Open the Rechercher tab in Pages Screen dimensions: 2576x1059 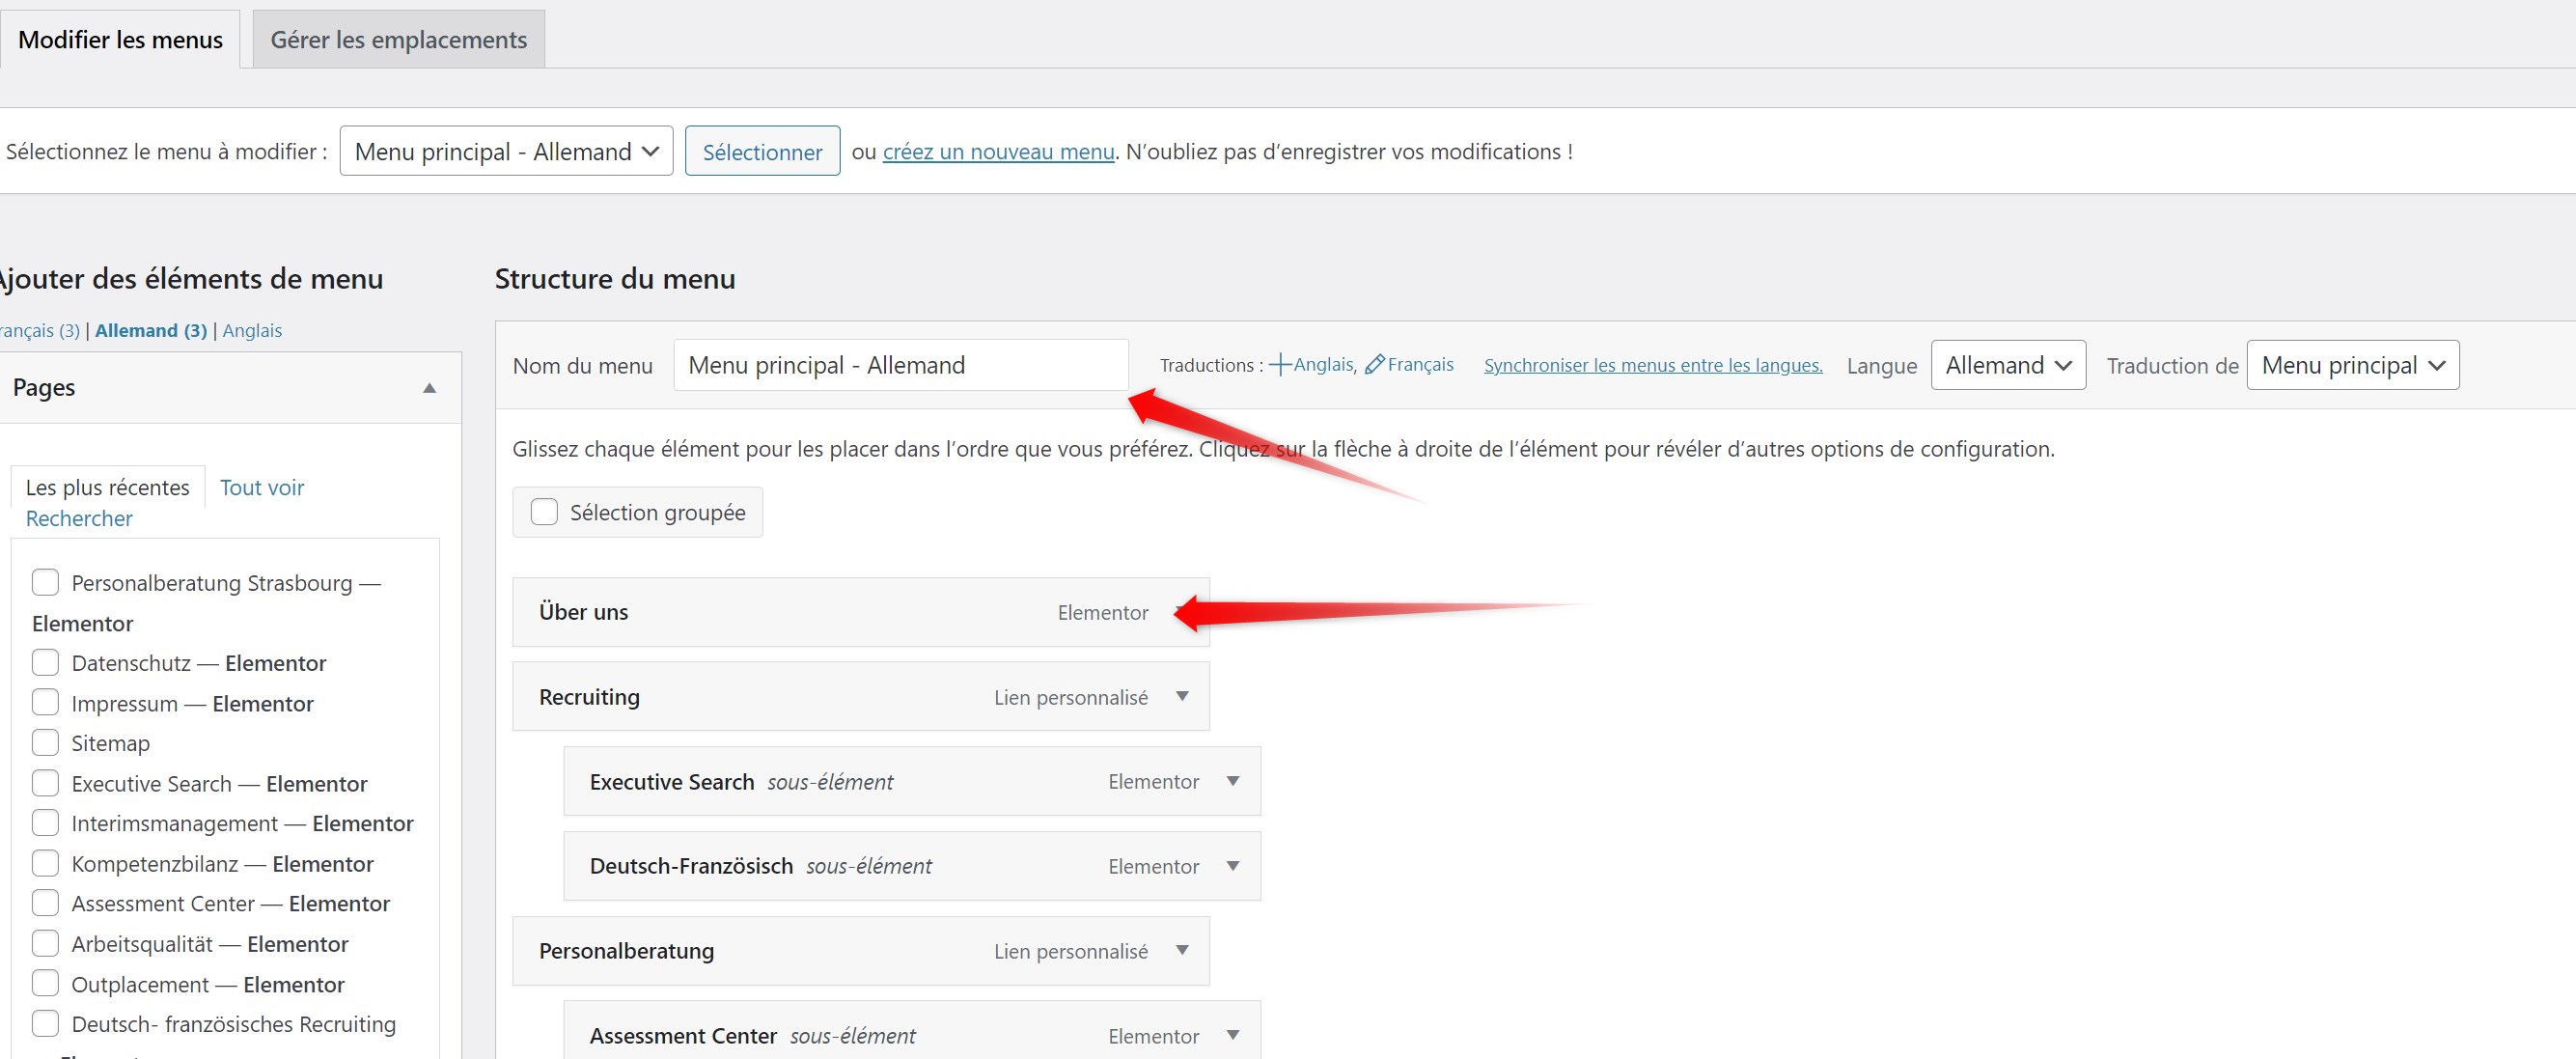tap(79, 518)
